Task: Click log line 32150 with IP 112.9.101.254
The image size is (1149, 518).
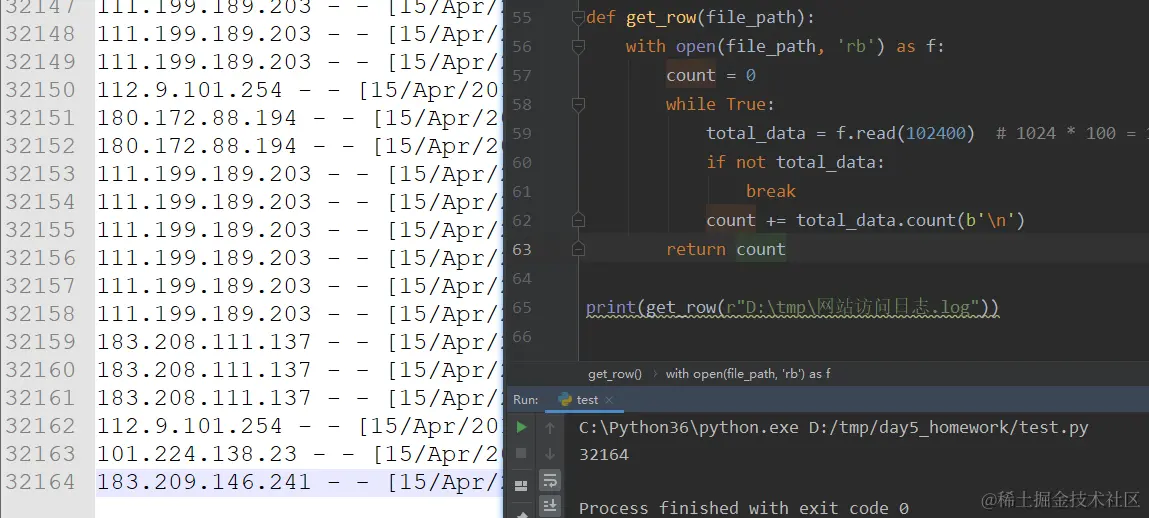Action: coord(298,90)
